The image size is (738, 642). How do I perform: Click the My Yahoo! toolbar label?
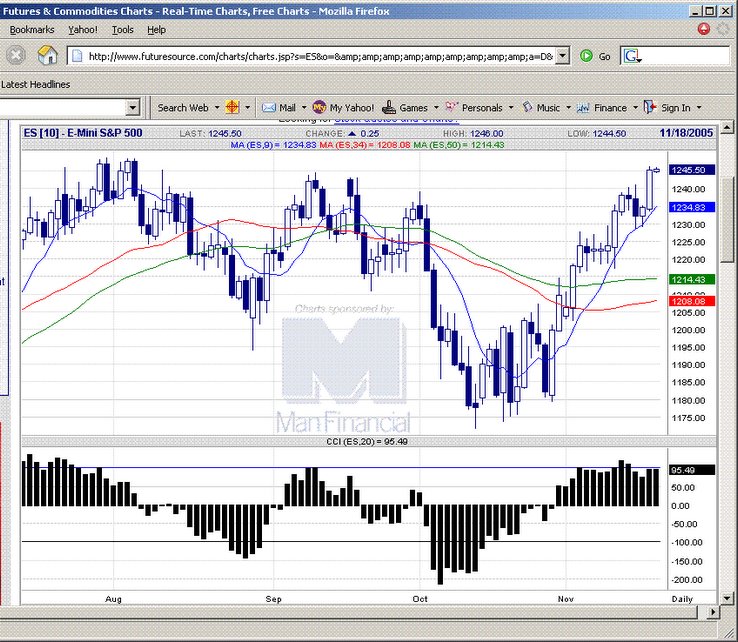[352, 108]
